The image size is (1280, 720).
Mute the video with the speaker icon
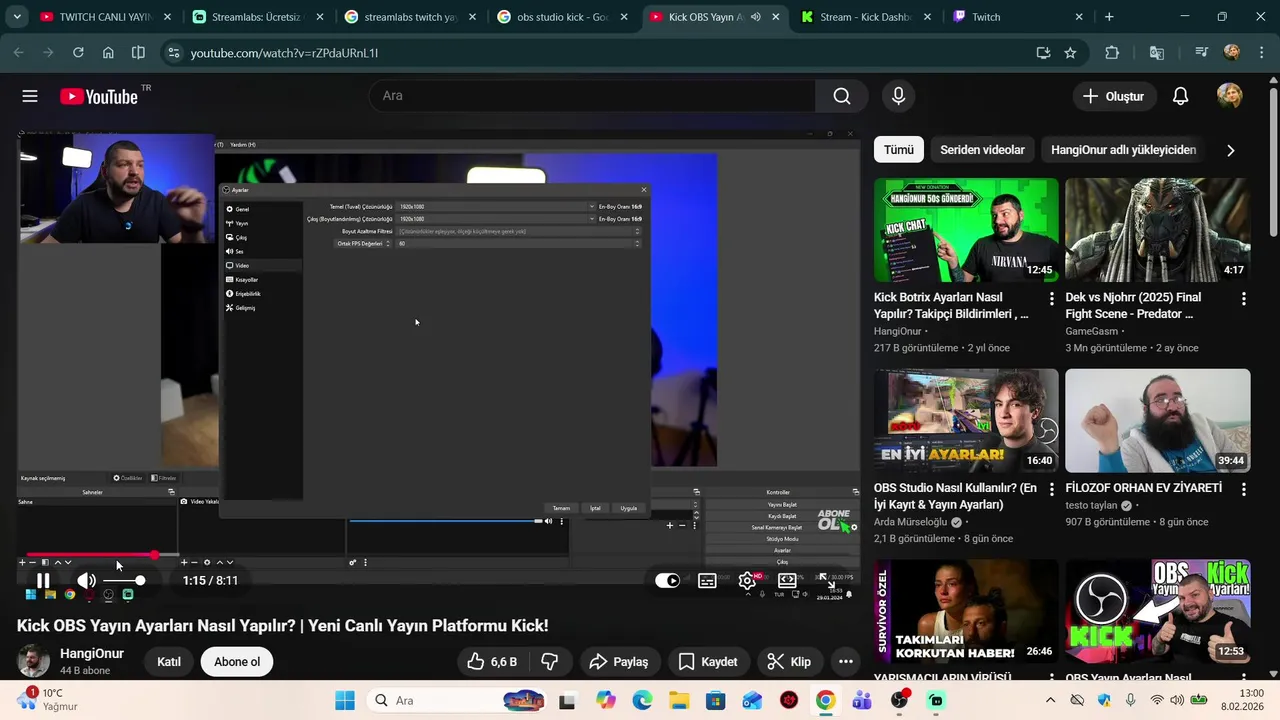[x=87, y=581]
